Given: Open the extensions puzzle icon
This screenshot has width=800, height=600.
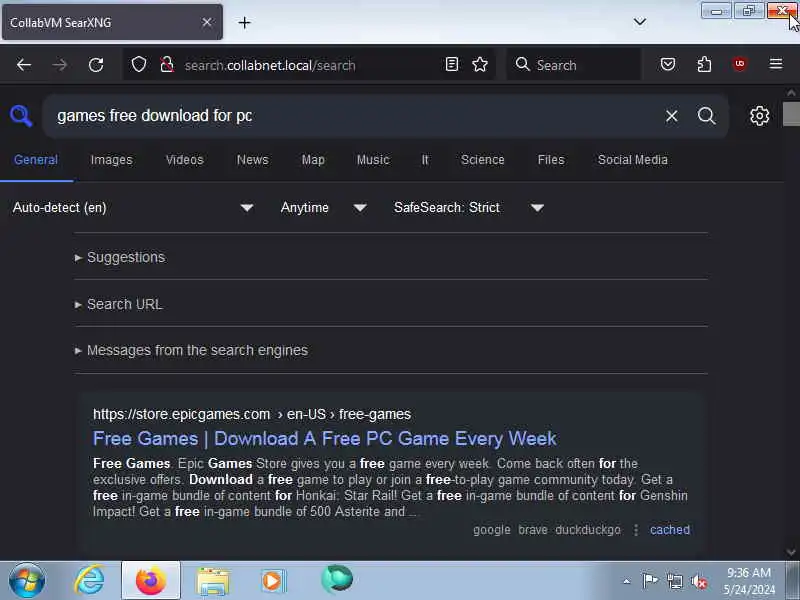Looking at the screenshot, I should point(704,64).
